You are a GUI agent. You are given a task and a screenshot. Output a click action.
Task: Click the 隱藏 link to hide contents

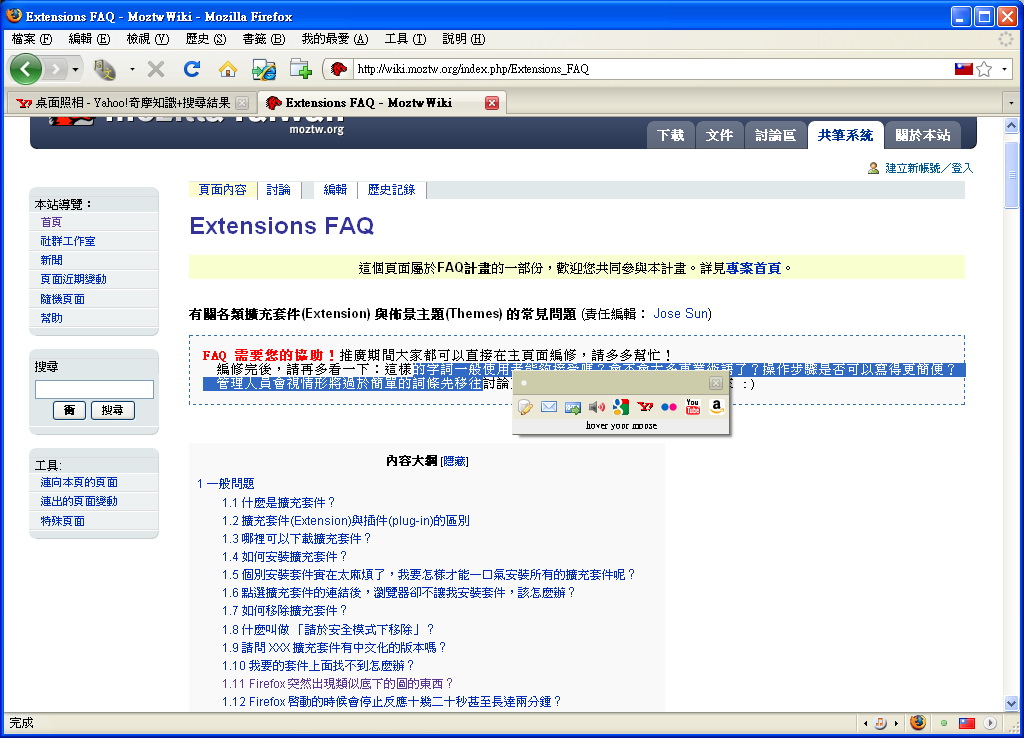(x=454, y=461)
